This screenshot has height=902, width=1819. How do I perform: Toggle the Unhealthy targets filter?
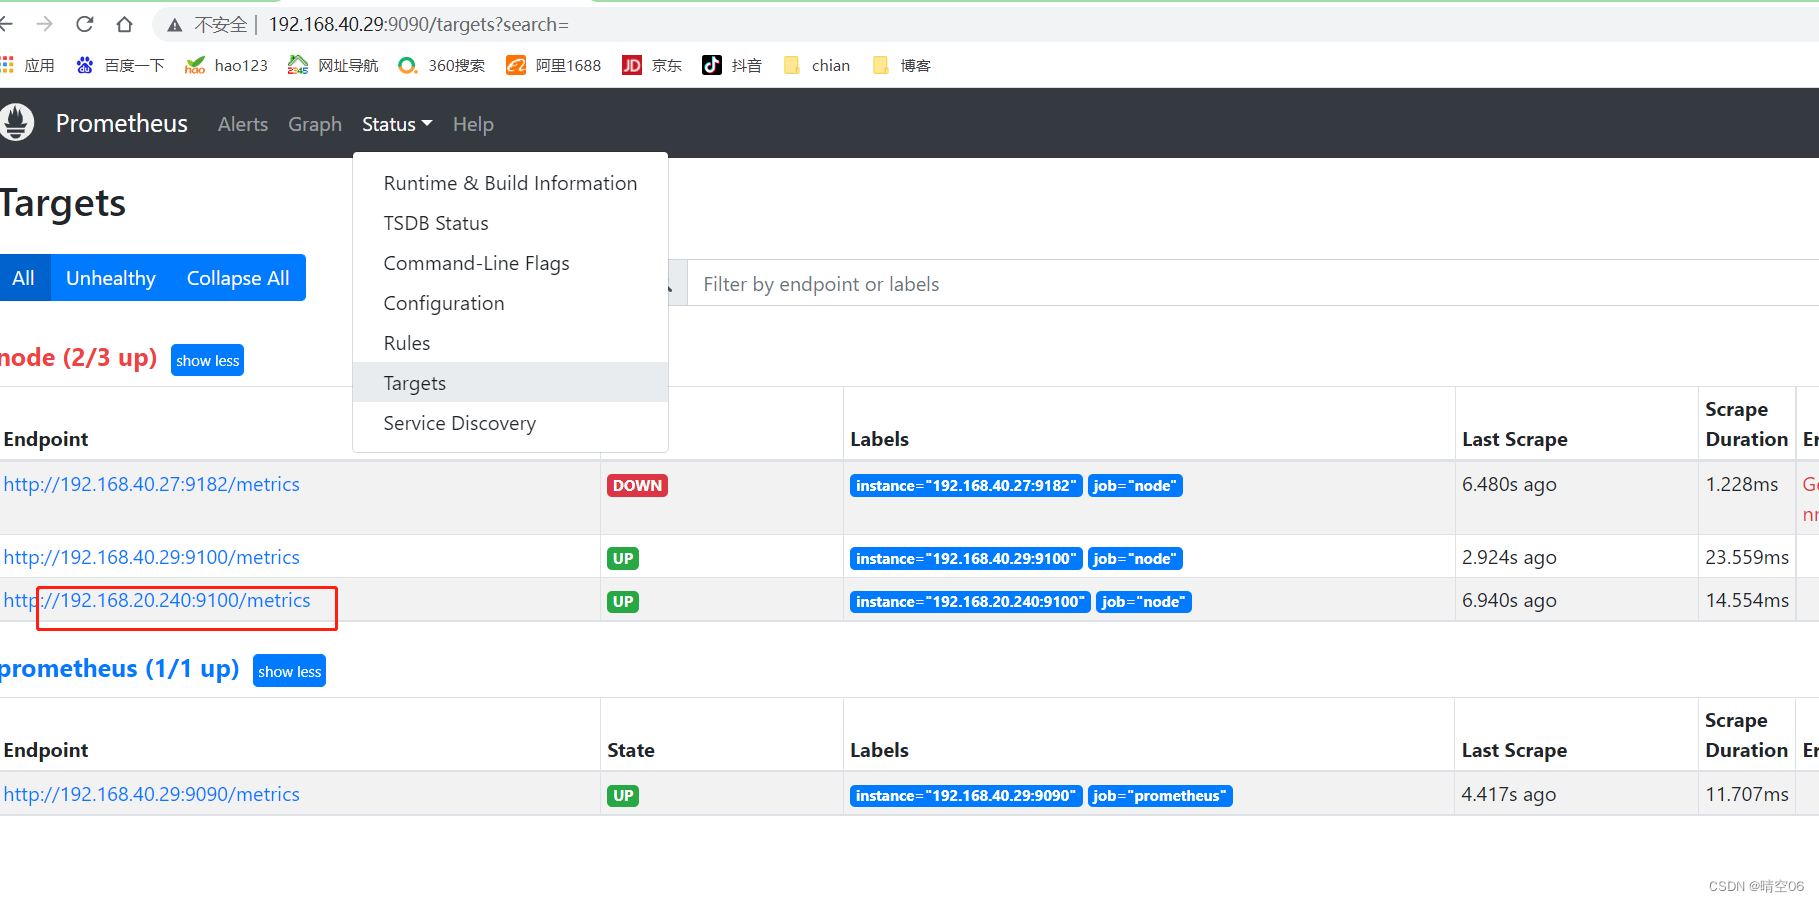[110, 278]
